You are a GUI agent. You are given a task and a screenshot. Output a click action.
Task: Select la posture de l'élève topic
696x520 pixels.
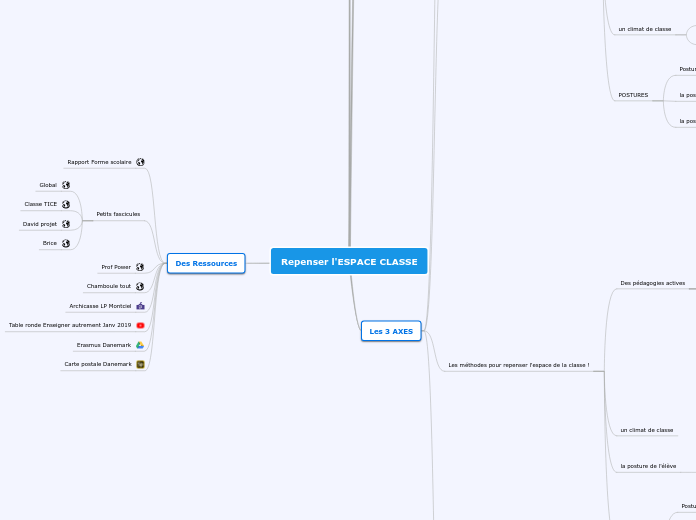[648, 466]
